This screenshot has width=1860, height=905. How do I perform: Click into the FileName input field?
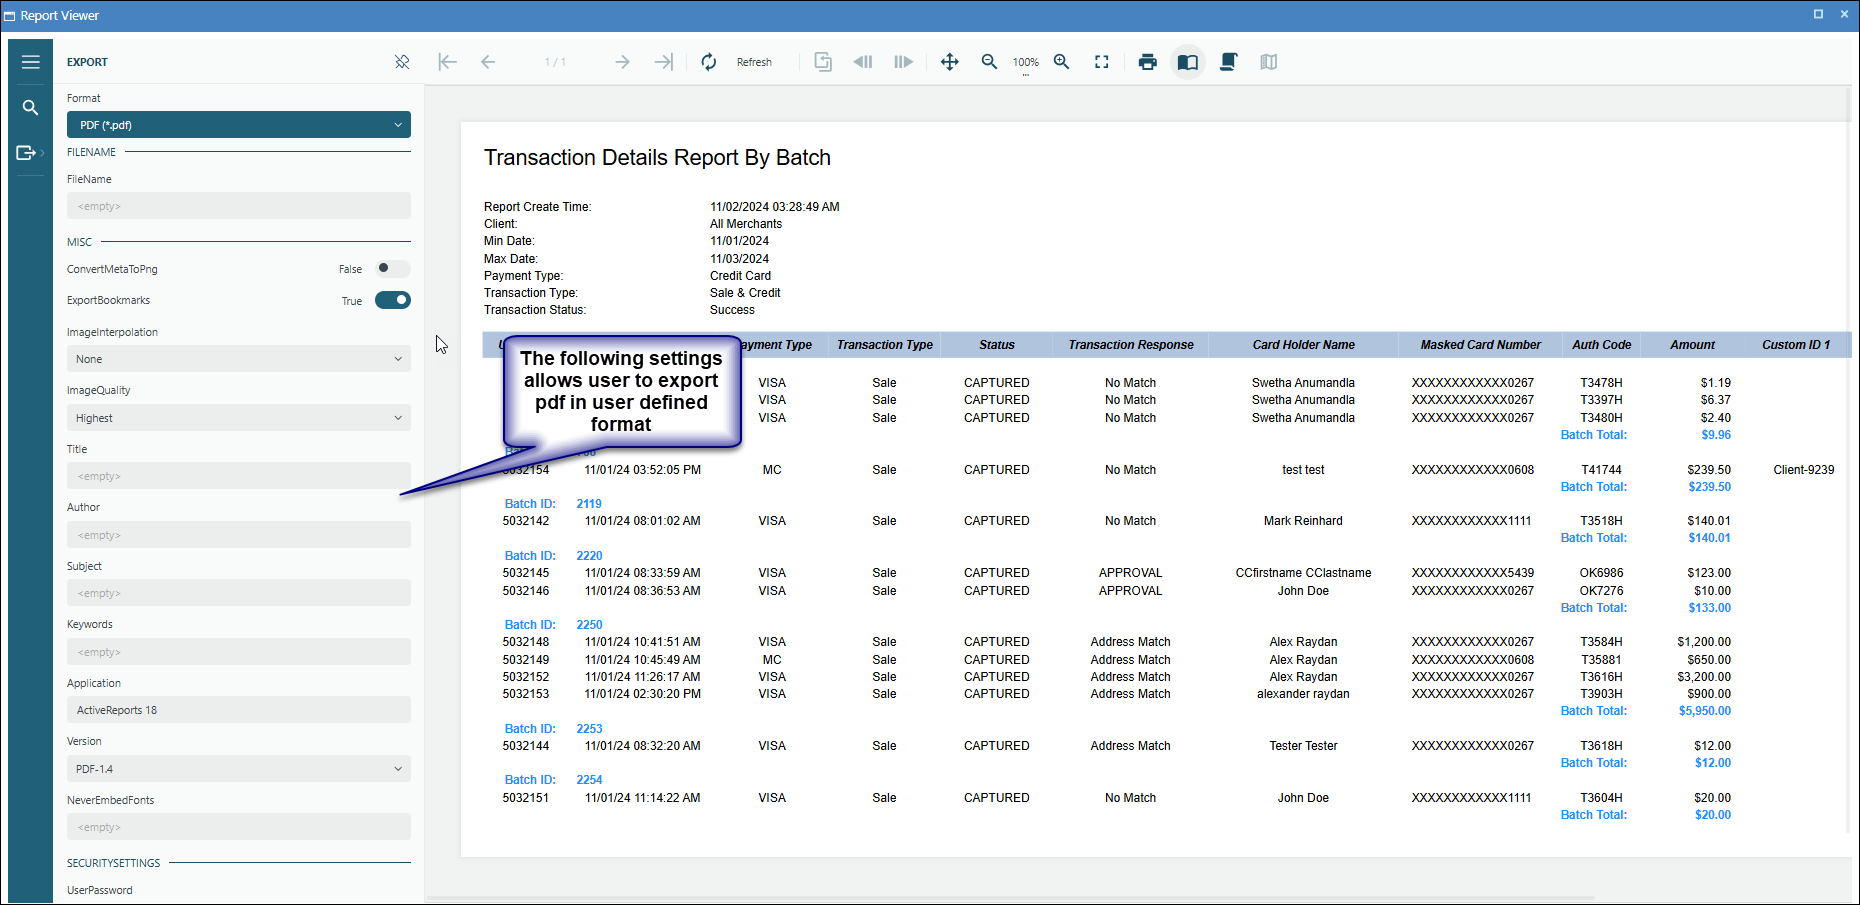click(238, 206)
